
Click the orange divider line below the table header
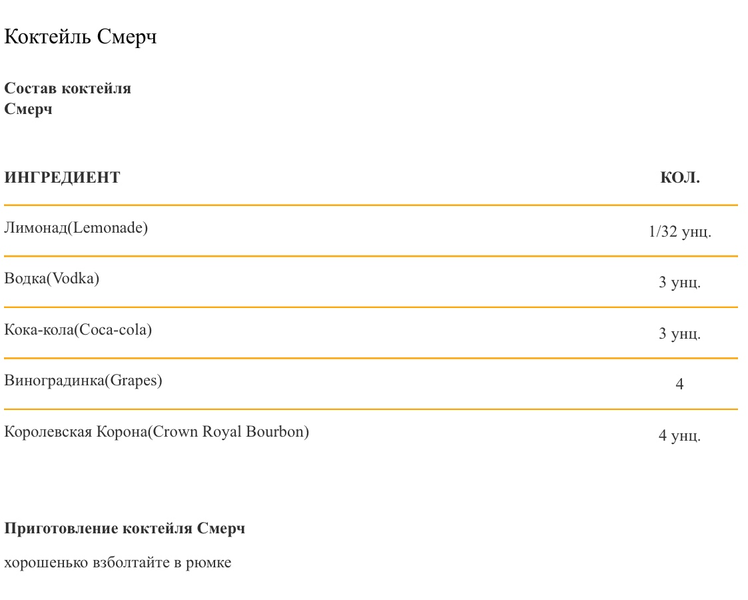click(x=371, y=205)
